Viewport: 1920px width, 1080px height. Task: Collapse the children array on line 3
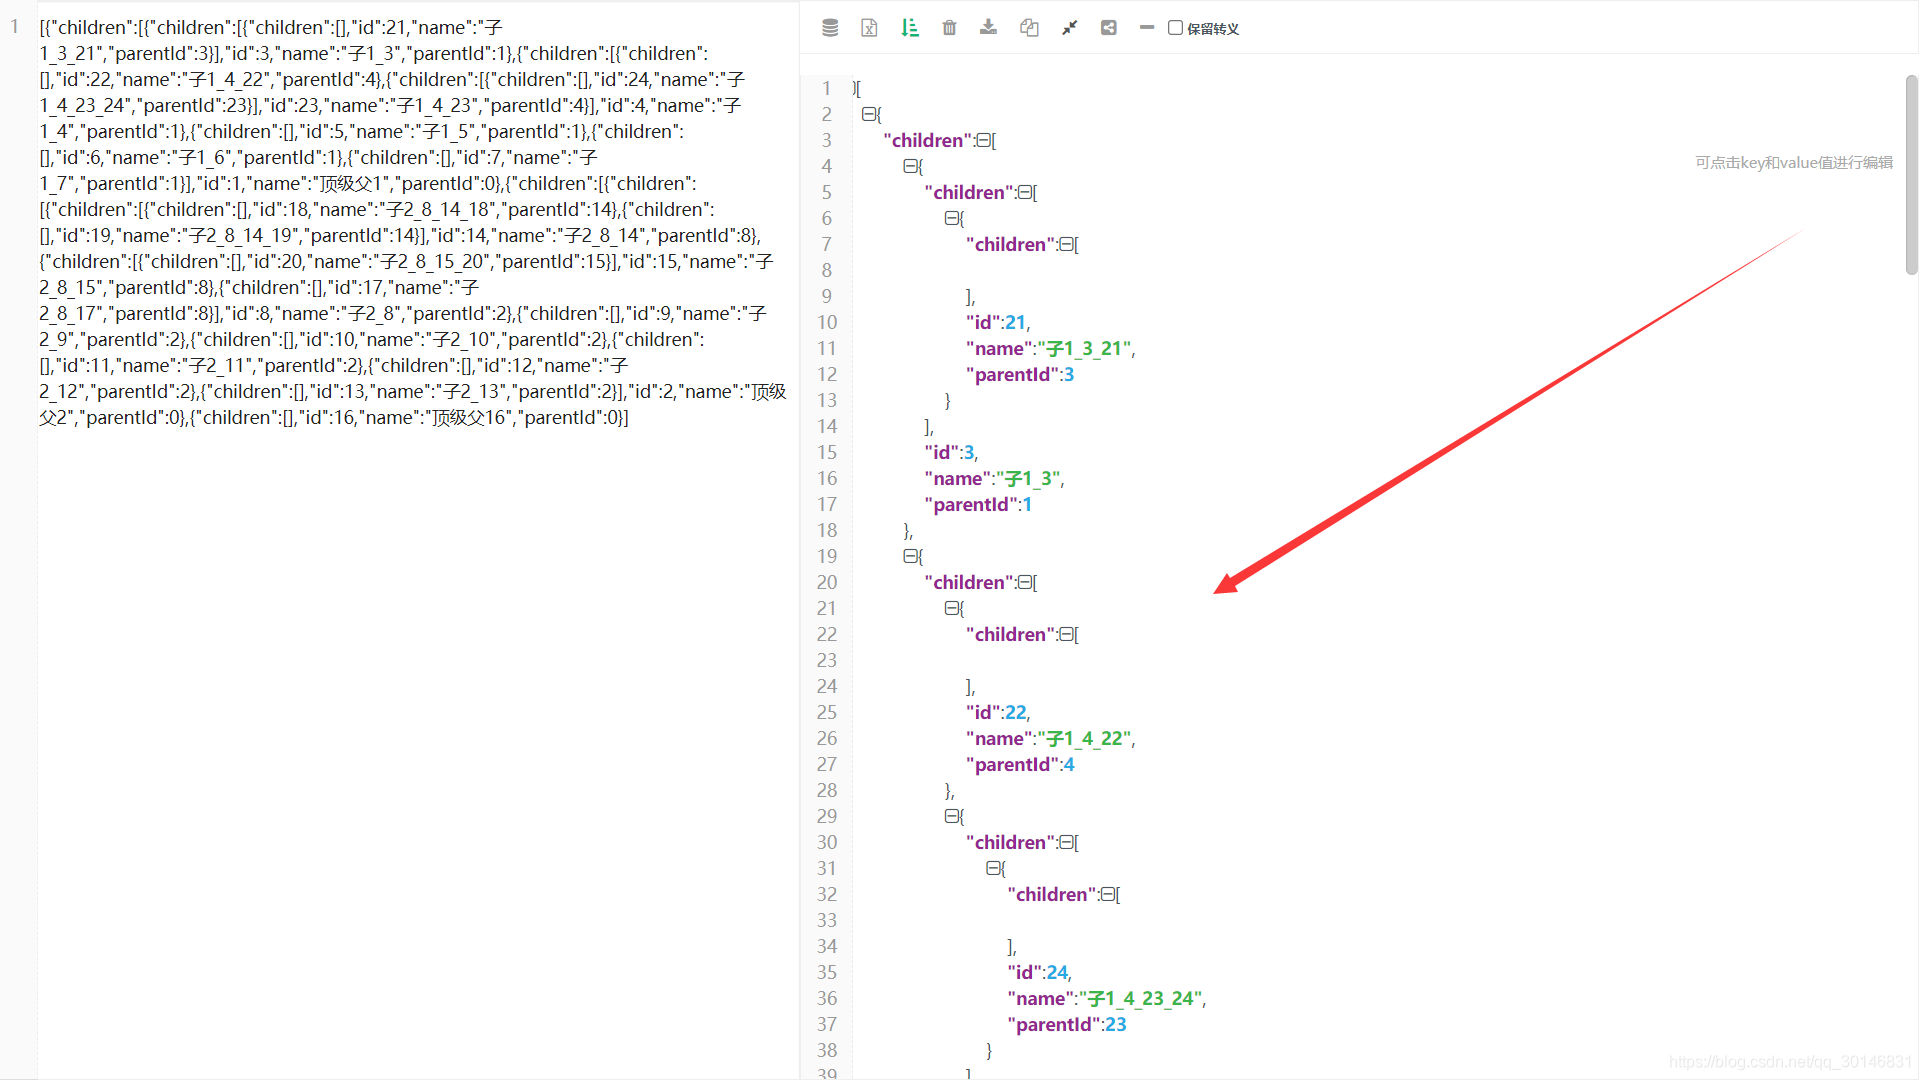point(983,141)
